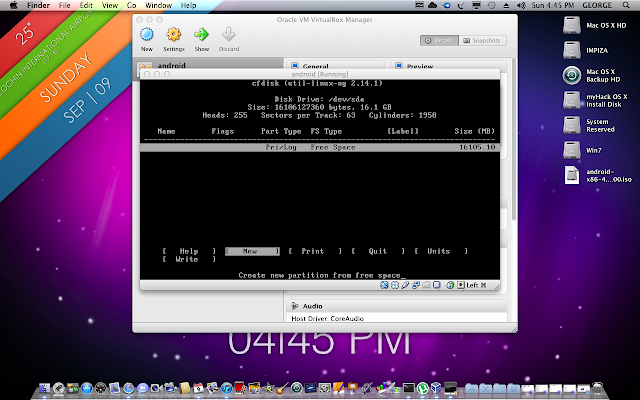Viewport: 640px width, 400px height.
Task: Click the clock Sun 4:45 PM
Action: (553, 5)
